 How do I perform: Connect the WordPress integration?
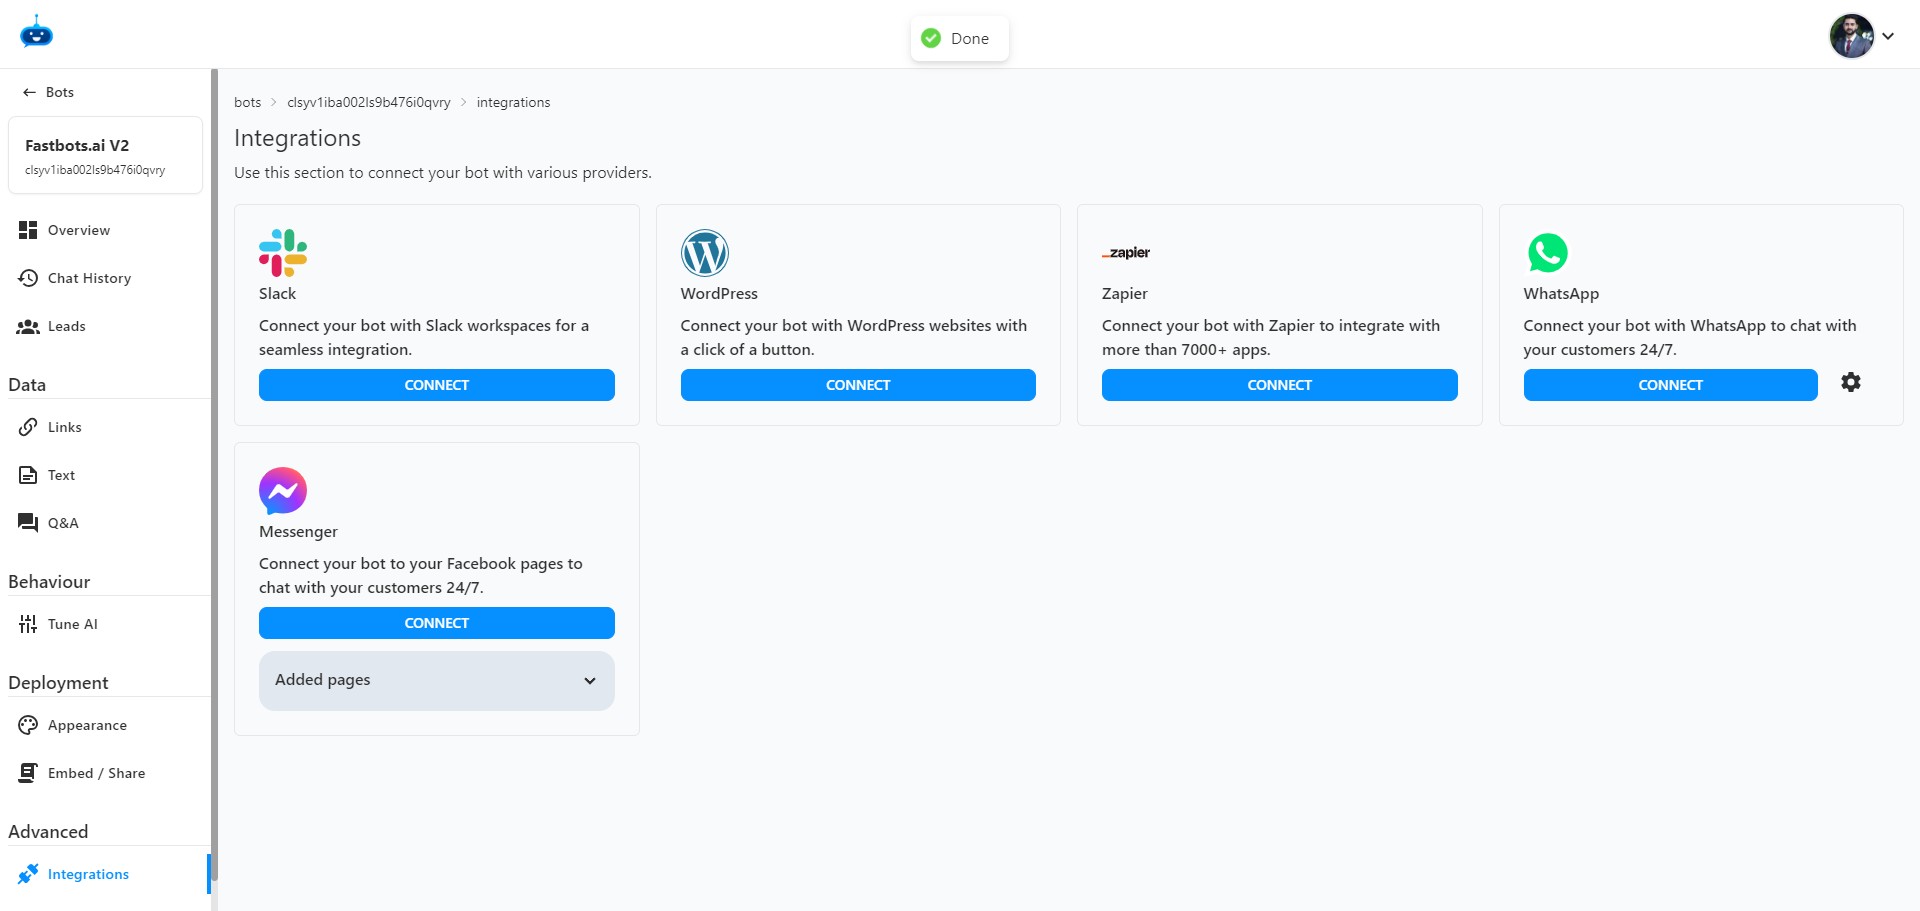coord(858,385)
